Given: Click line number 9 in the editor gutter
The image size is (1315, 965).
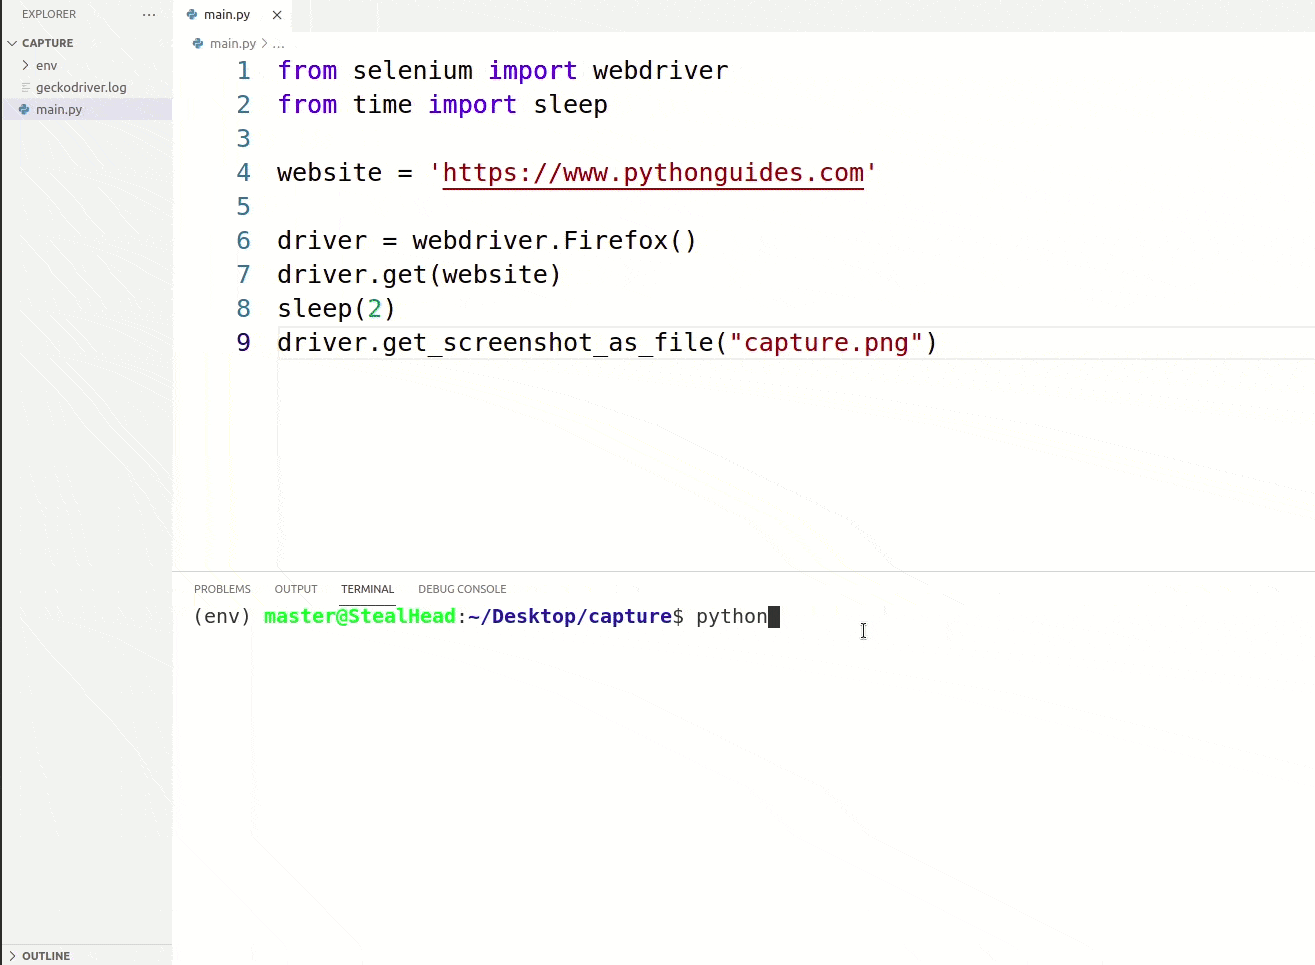Looking at the screenshot, I should (243, 342).
